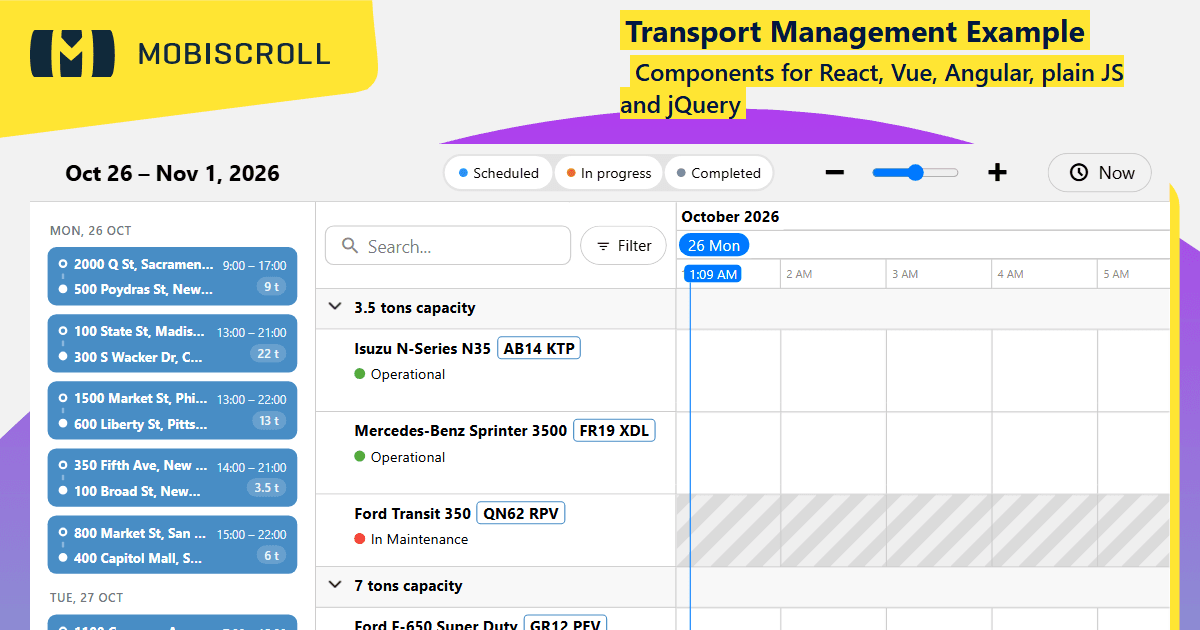The image size is (1200, 630).
Task: Click the 13 t weight badge
Action: [x=268, y=420]
